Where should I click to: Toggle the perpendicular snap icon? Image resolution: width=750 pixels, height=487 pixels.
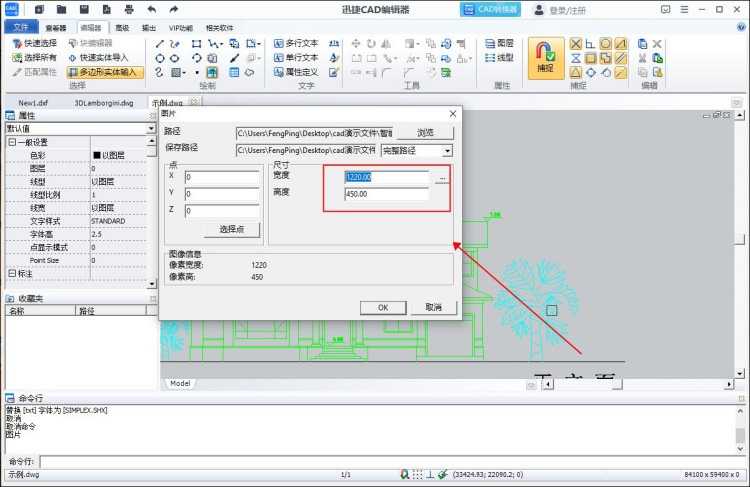(x=591, y=44)
